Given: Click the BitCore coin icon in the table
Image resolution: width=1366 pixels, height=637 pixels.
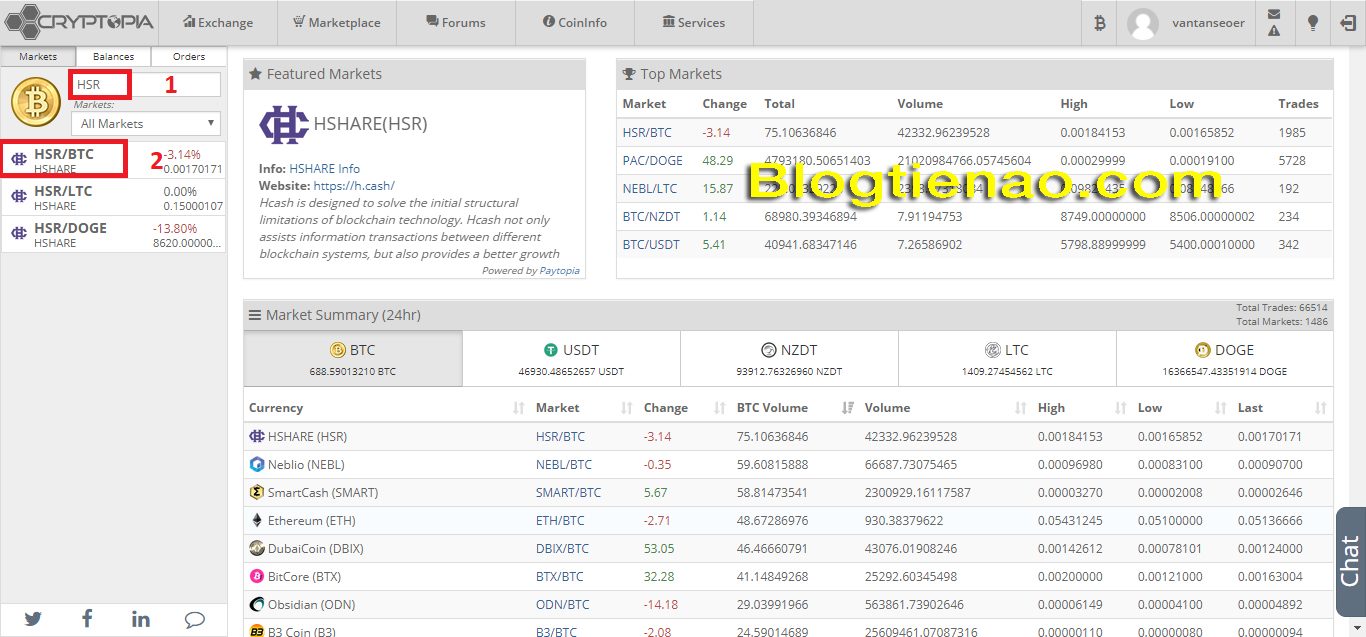Looking at the screenshot, I should click(x=257, y=576).
